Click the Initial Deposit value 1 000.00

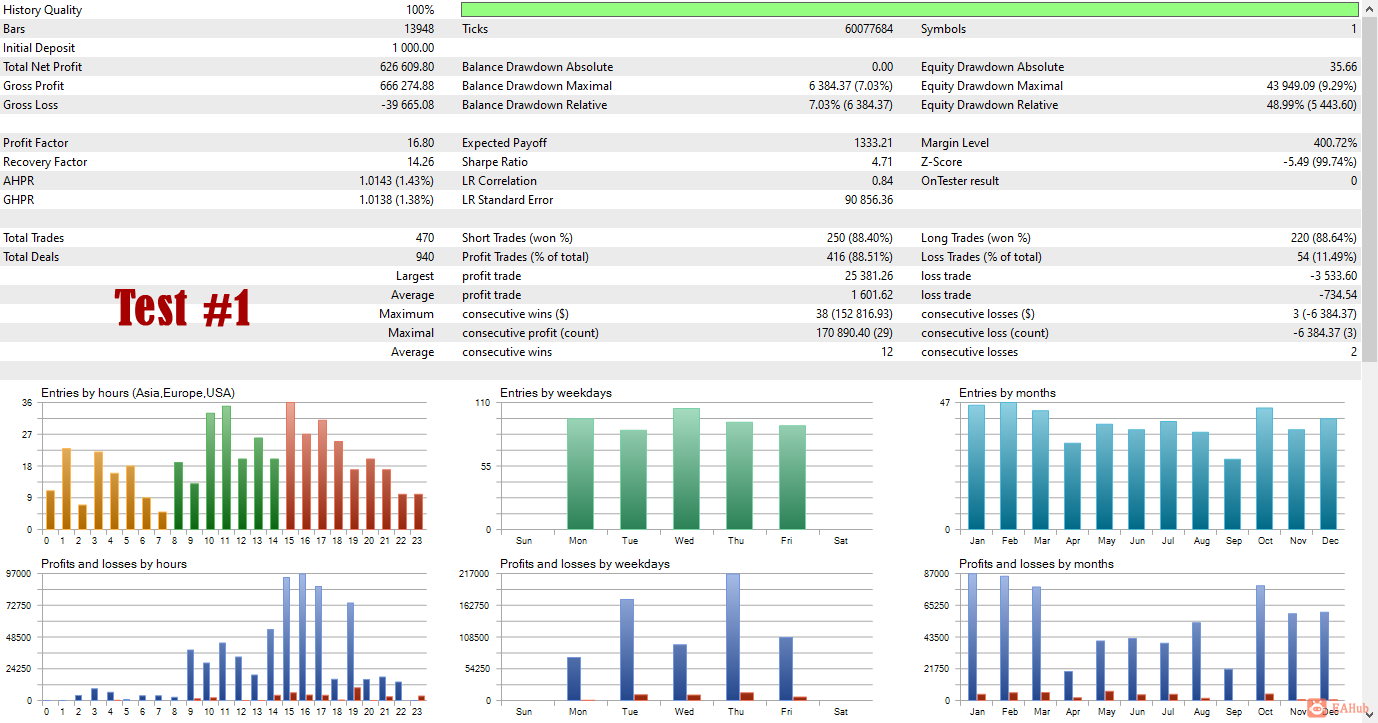coord(412,48)
